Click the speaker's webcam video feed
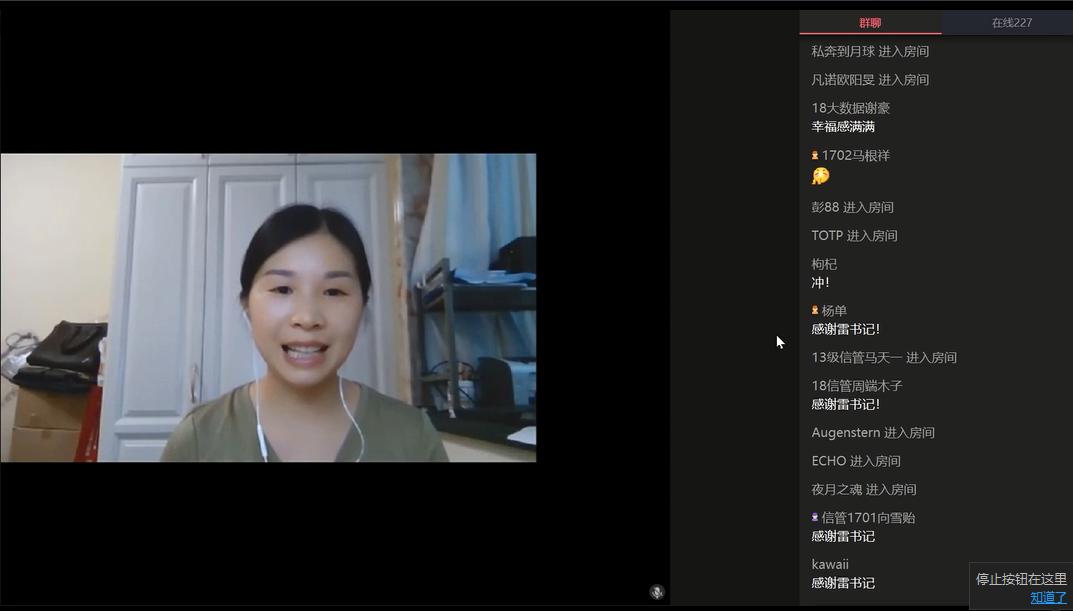The image size is (1073, 611). 268,307
